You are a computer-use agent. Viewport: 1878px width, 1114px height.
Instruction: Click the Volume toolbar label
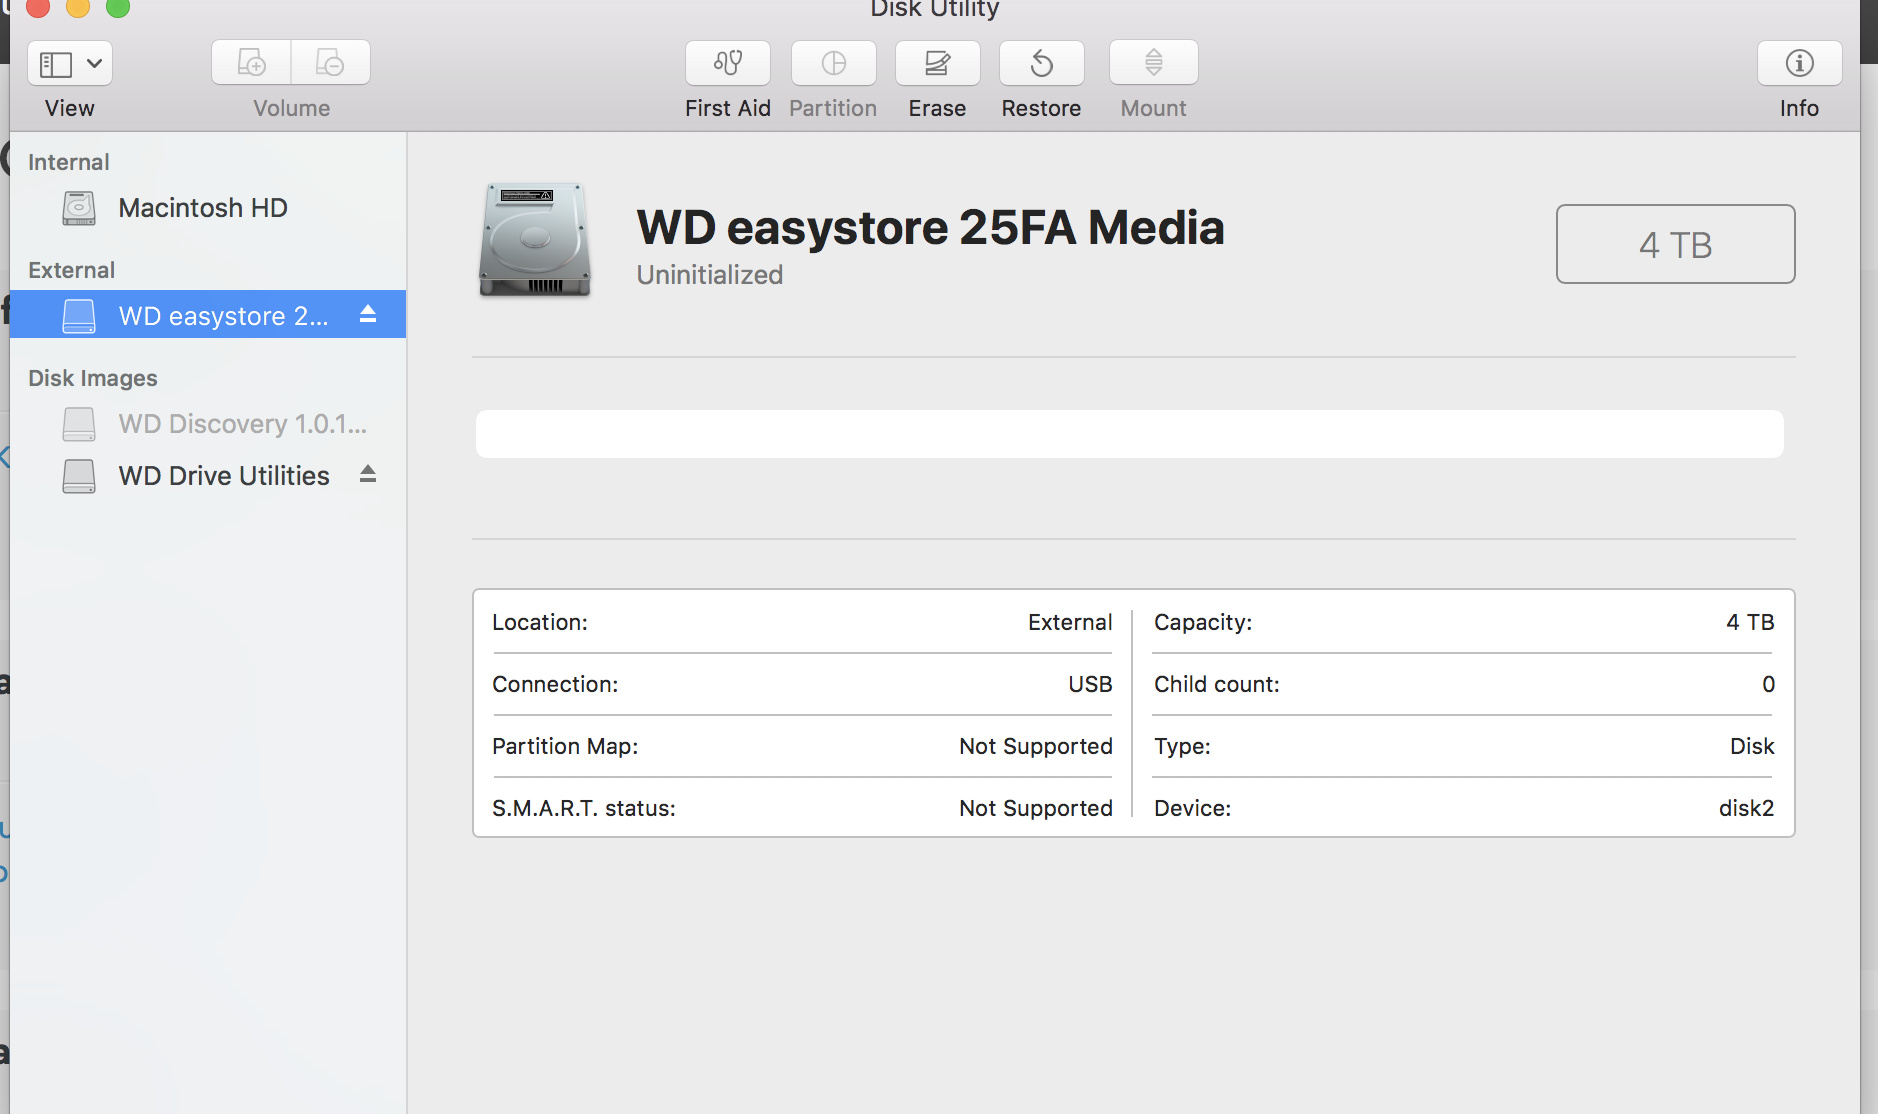(292, 108)
